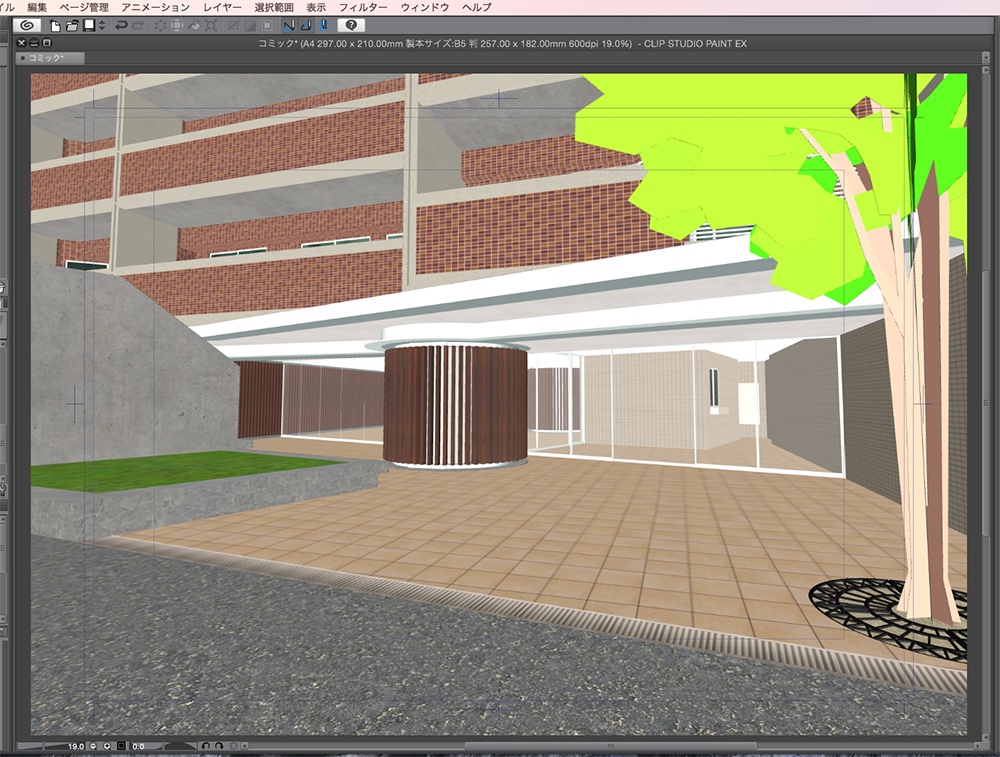Rotate the canvas left using the rotate icon
This screenshot has height=757, width=1000.
click(x=208, y=746)
